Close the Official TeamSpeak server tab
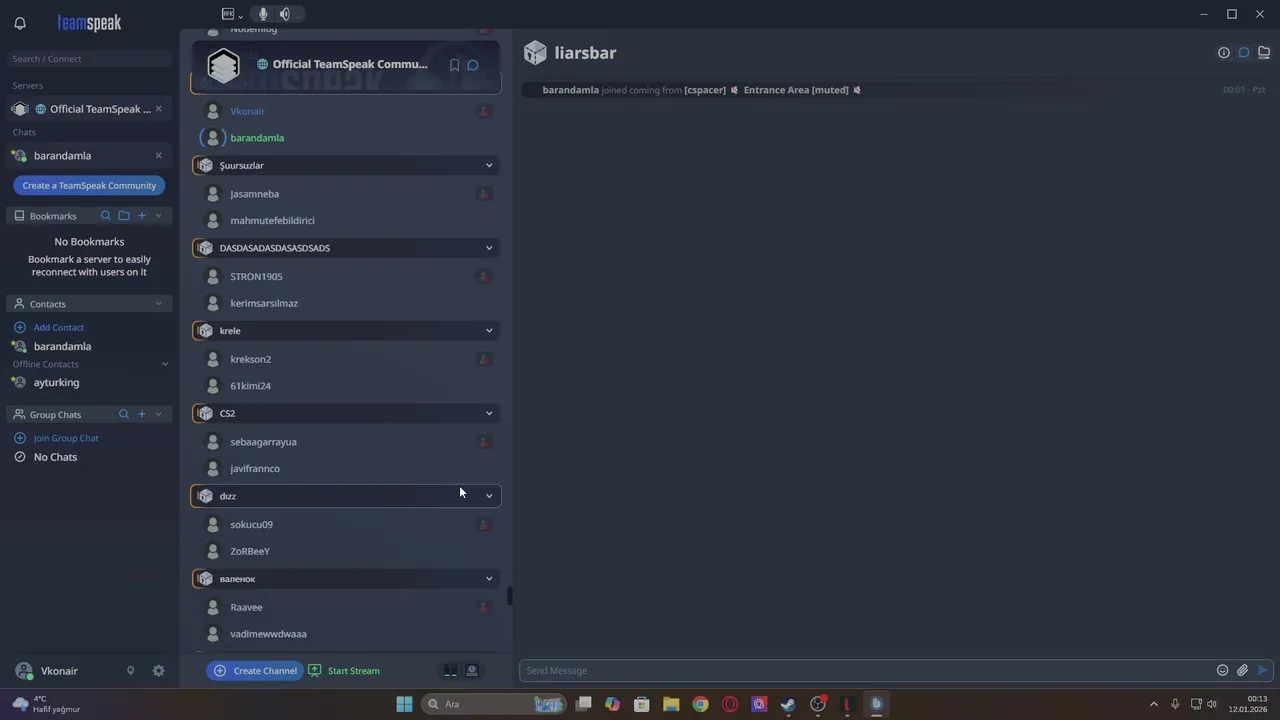Viewport: 1280px width, 720px height. (x=158, y=109)
